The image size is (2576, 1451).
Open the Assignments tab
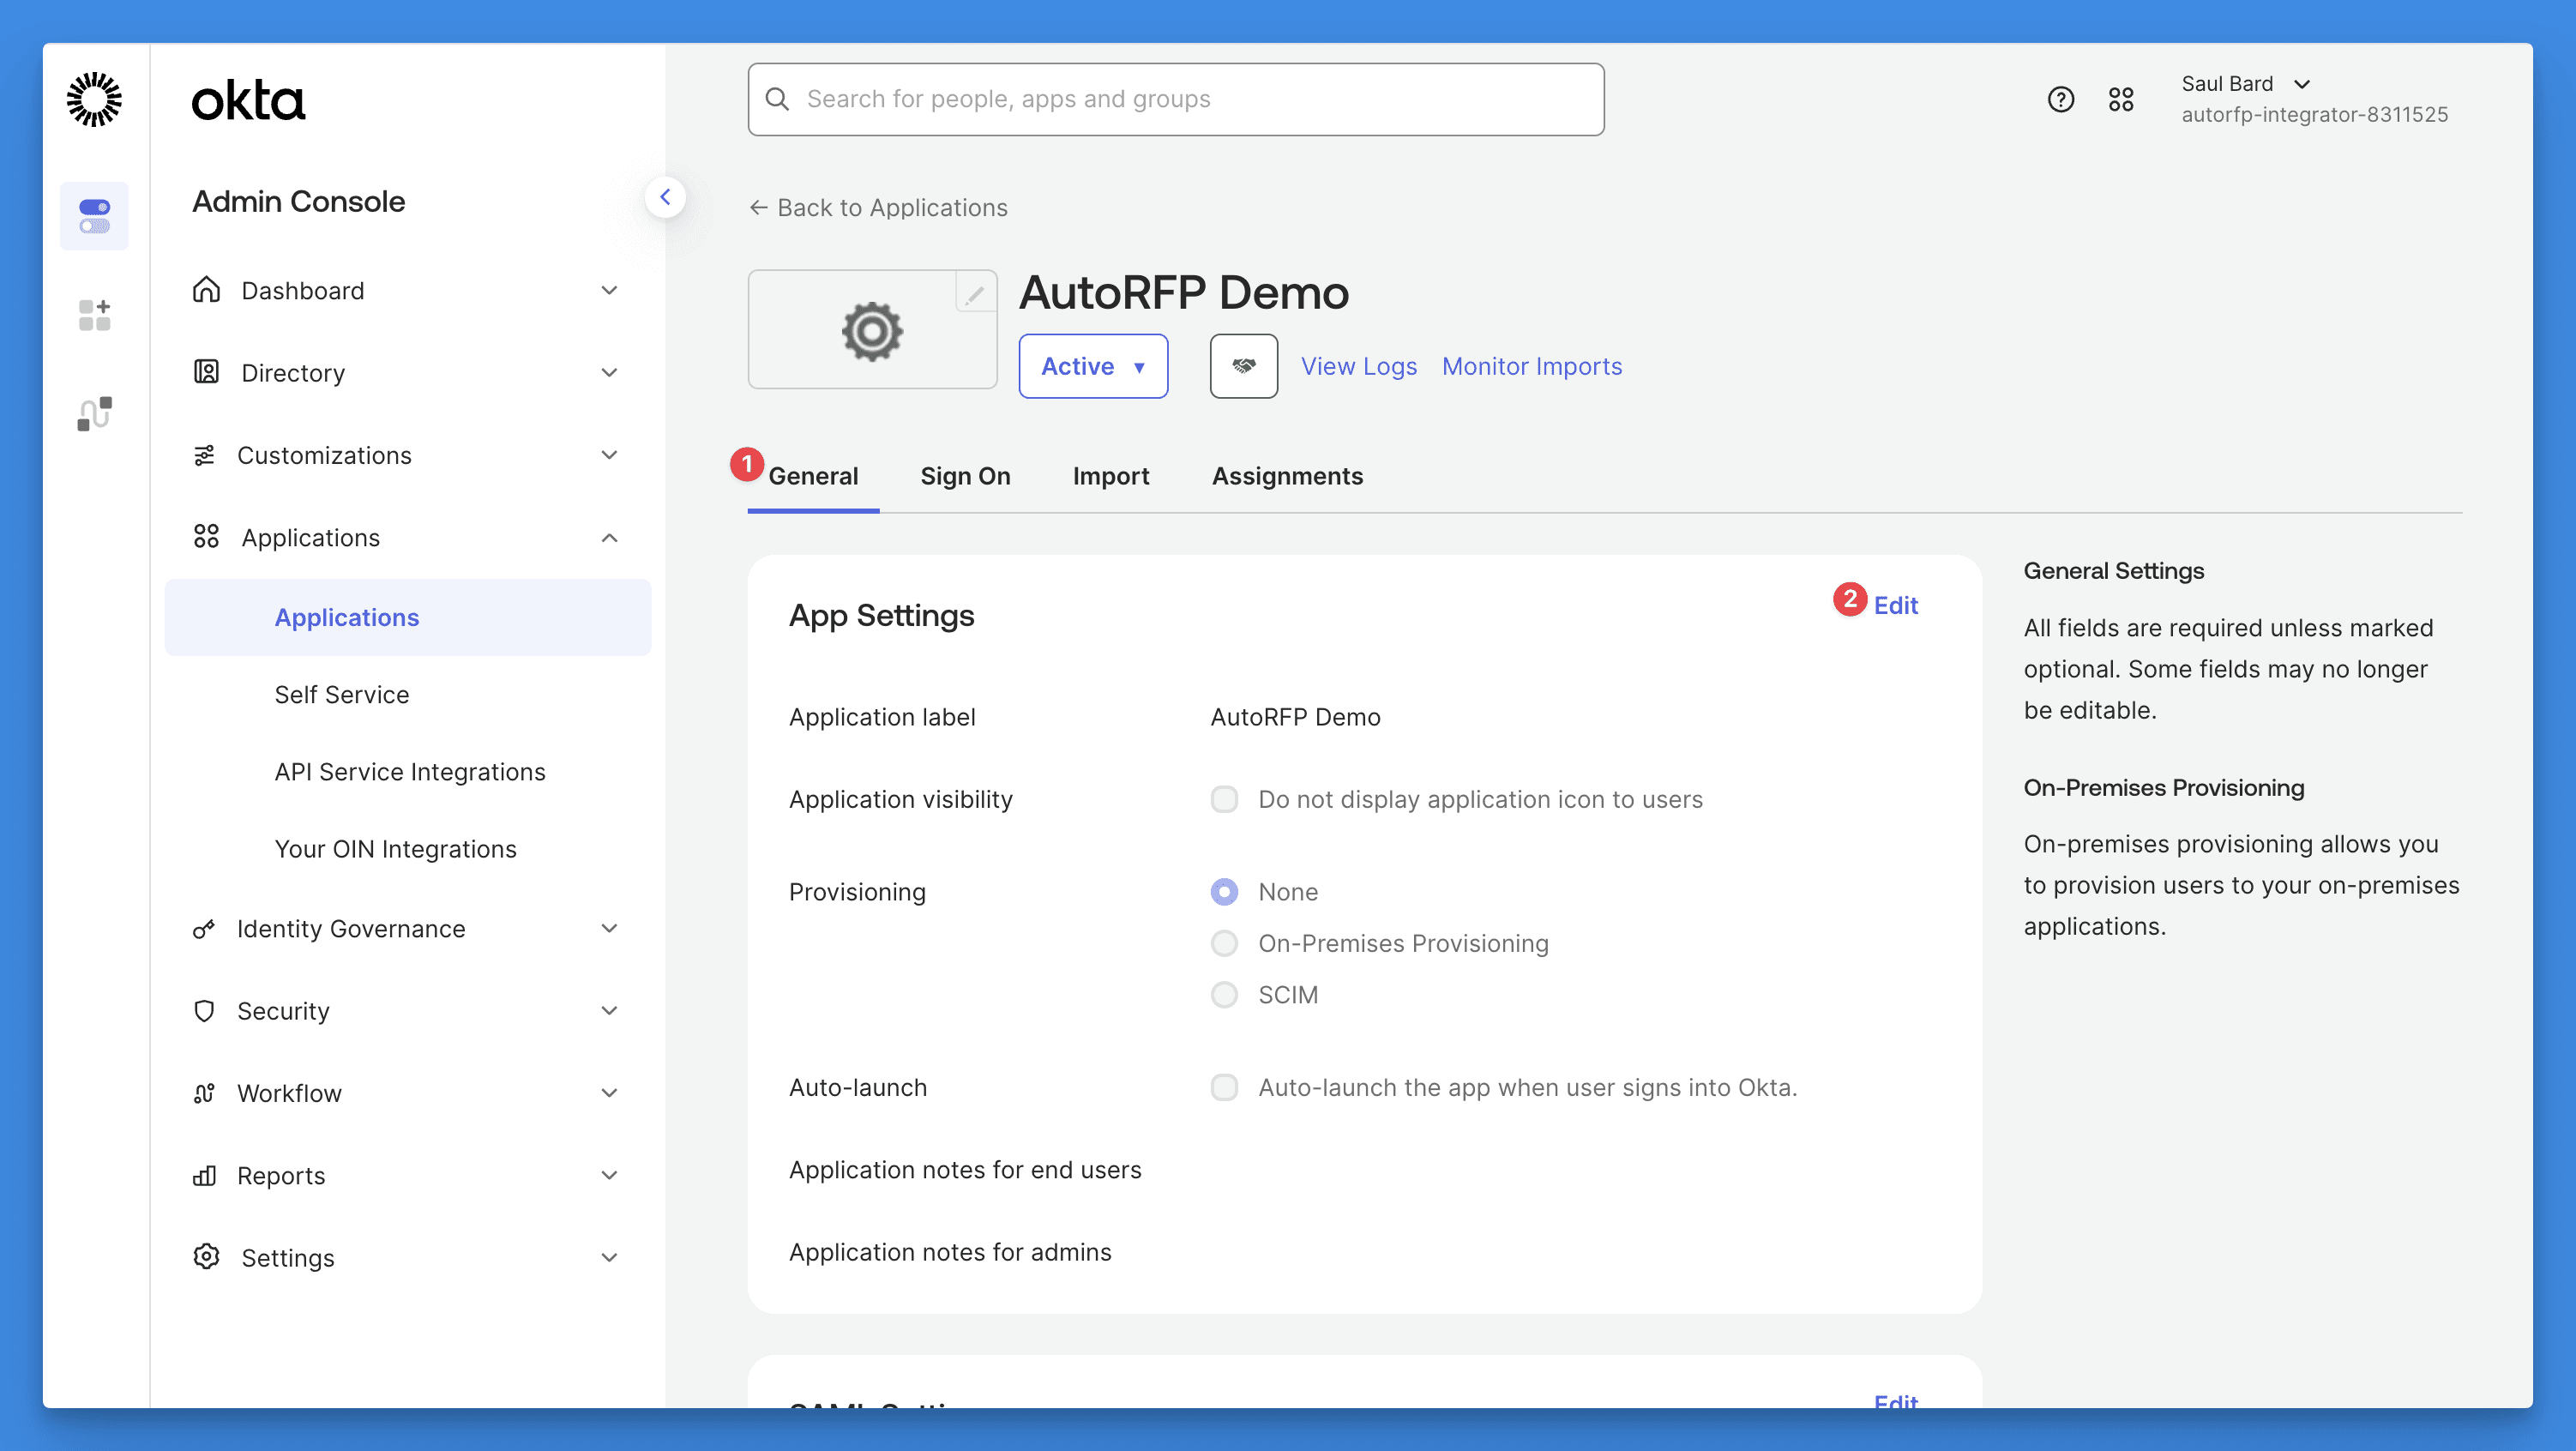point(1286,476)
